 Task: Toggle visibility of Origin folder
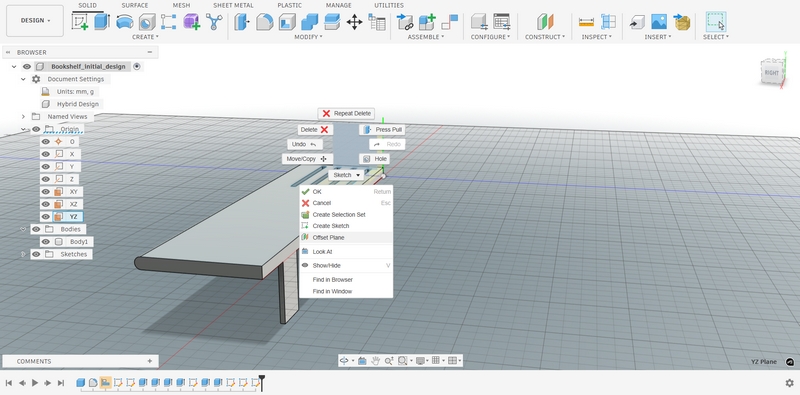tap(36, 129)
